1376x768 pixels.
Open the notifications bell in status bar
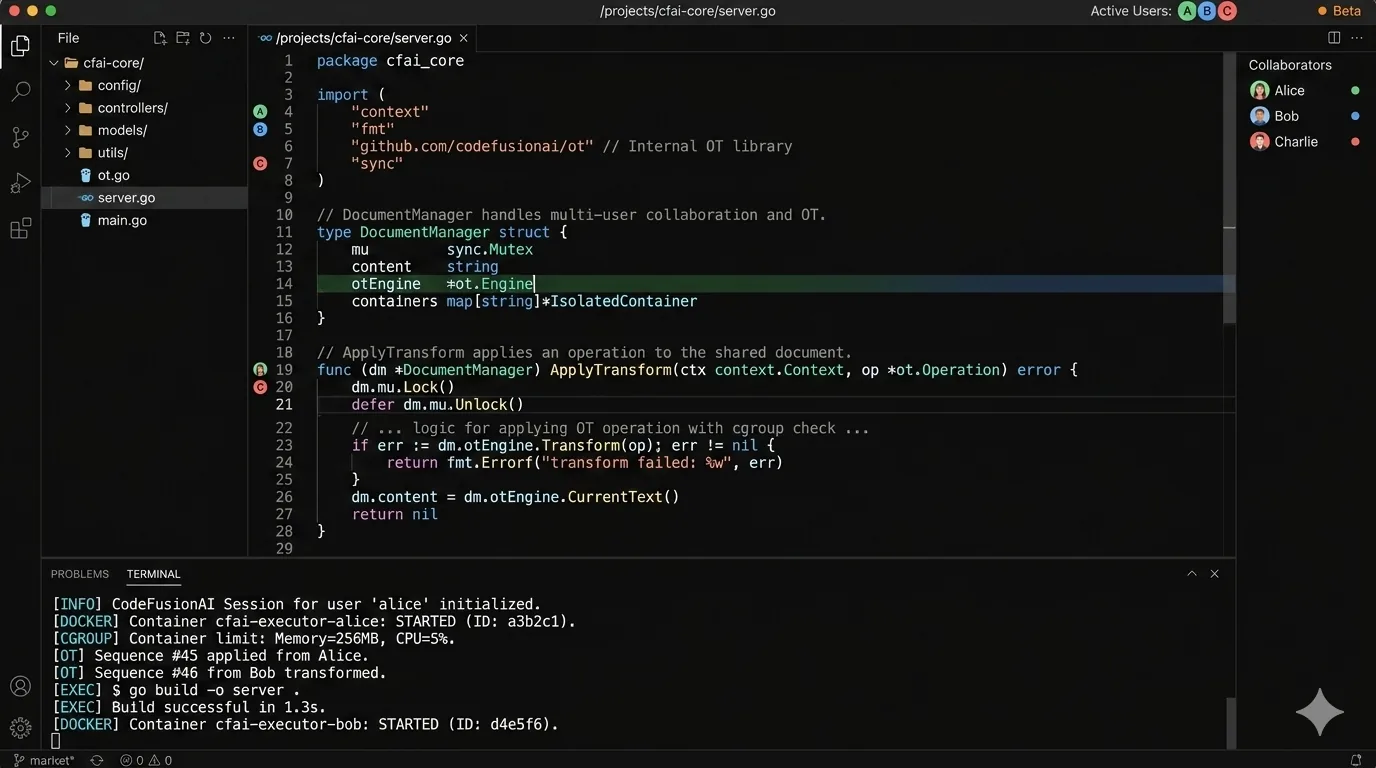[1356, 760]
